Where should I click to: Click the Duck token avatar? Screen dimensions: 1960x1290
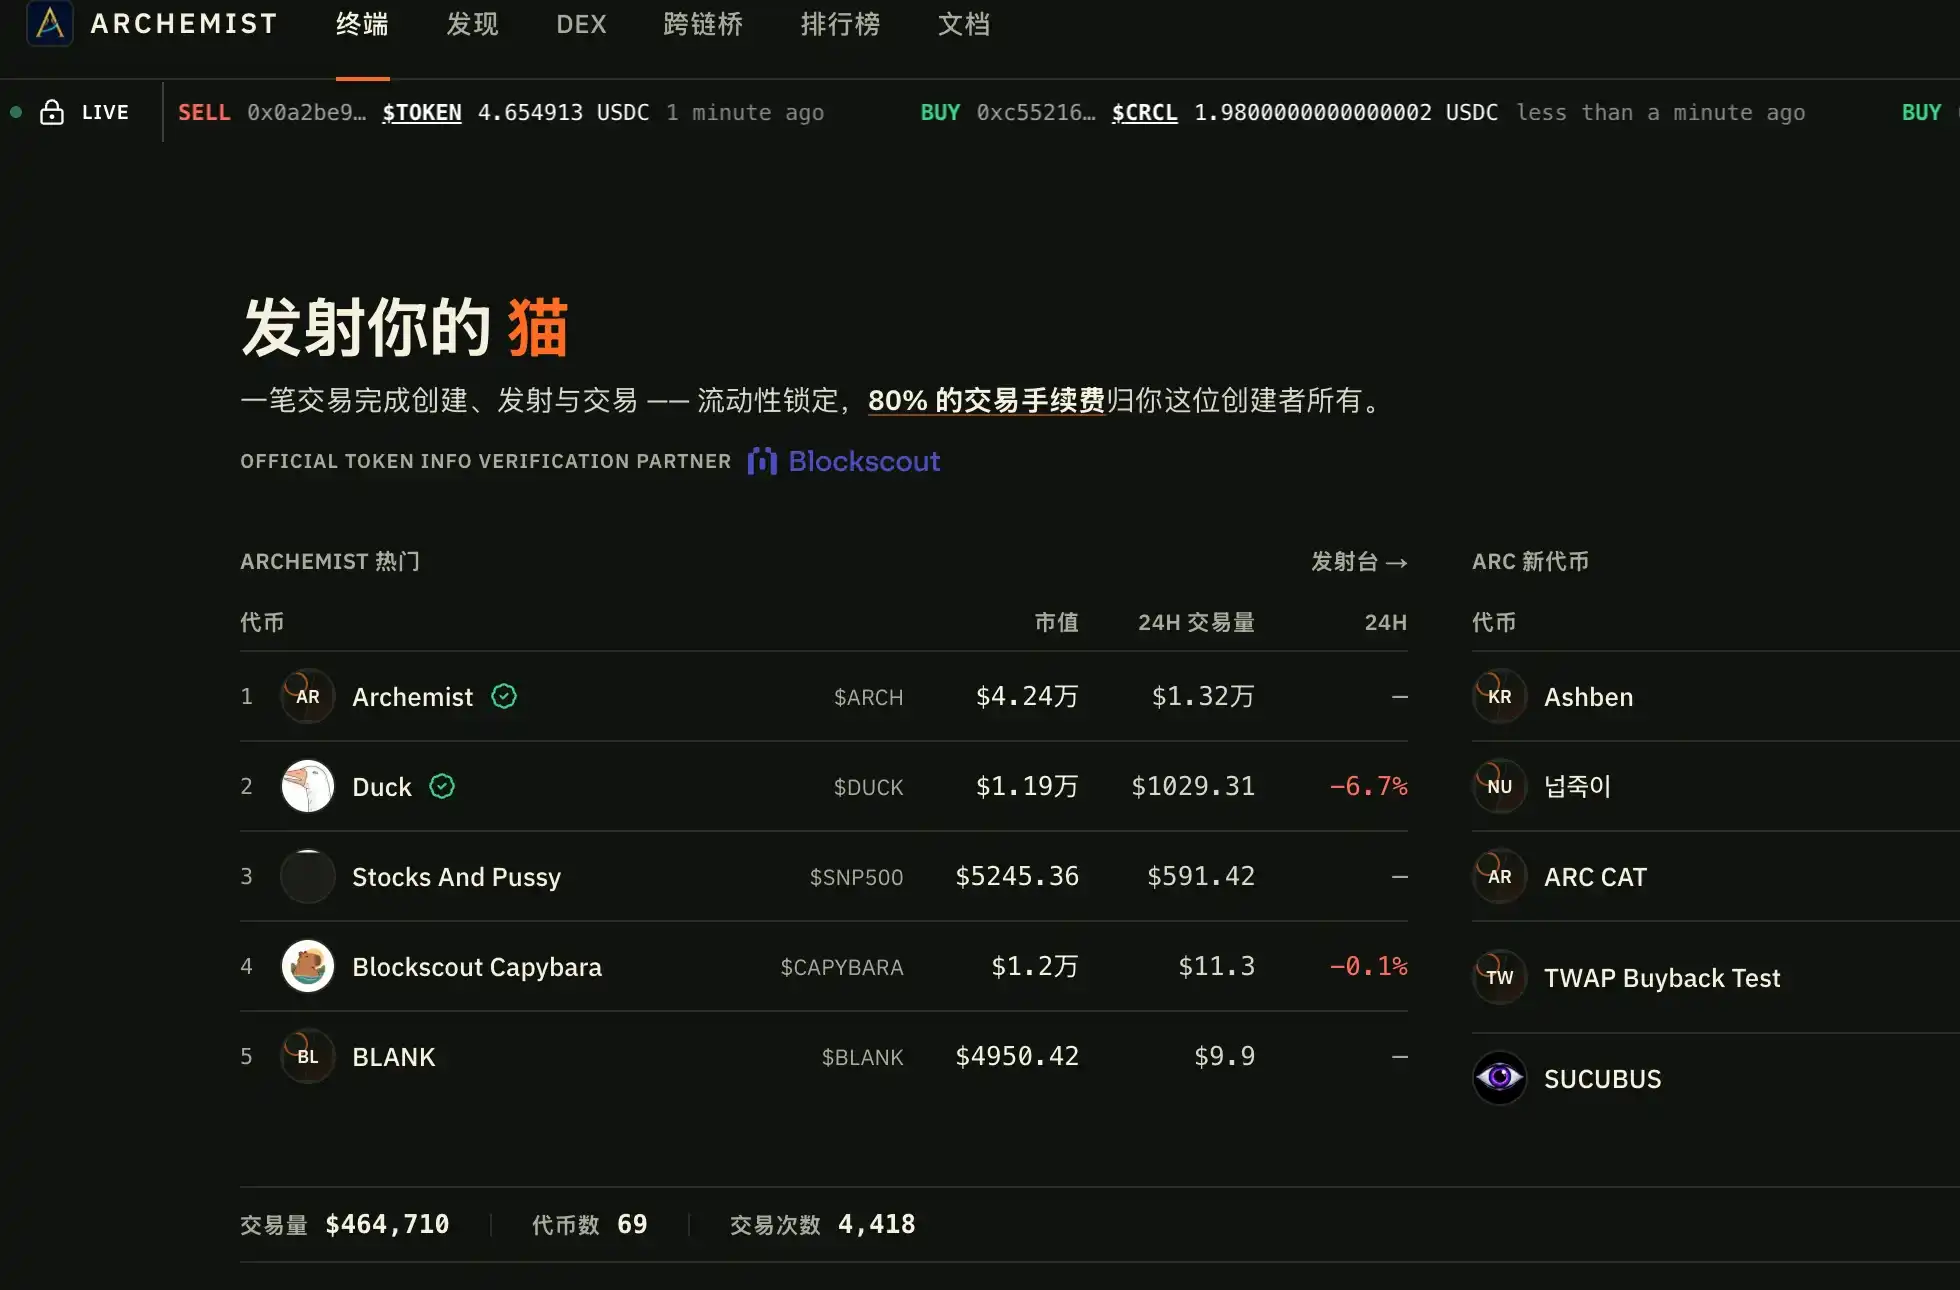308,786
